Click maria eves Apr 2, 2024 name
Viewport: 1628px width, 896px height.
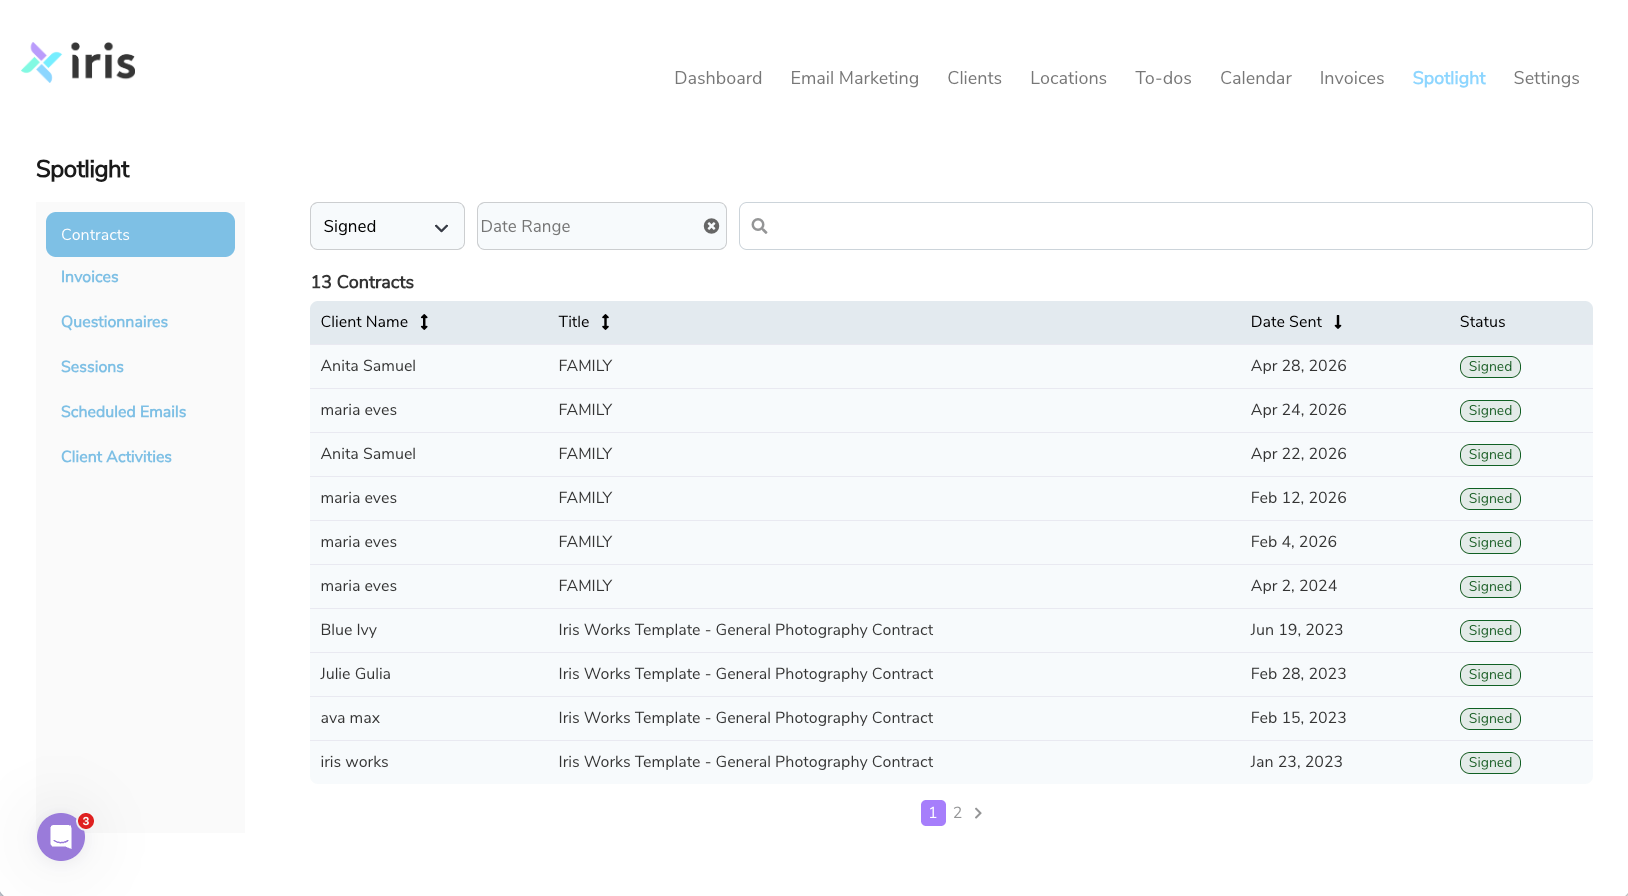(358, 586)
